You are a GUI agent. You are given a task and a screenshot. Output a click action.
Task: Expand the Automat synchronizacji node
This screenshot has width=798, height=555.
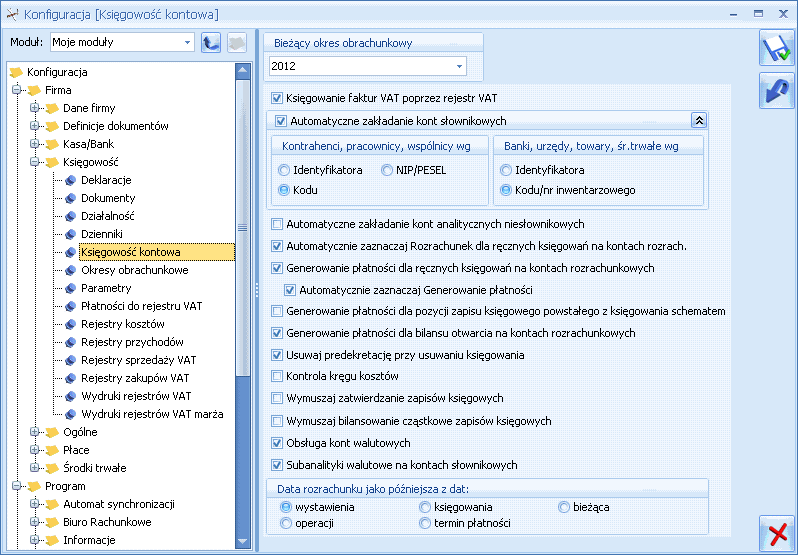tap(34, 504)
